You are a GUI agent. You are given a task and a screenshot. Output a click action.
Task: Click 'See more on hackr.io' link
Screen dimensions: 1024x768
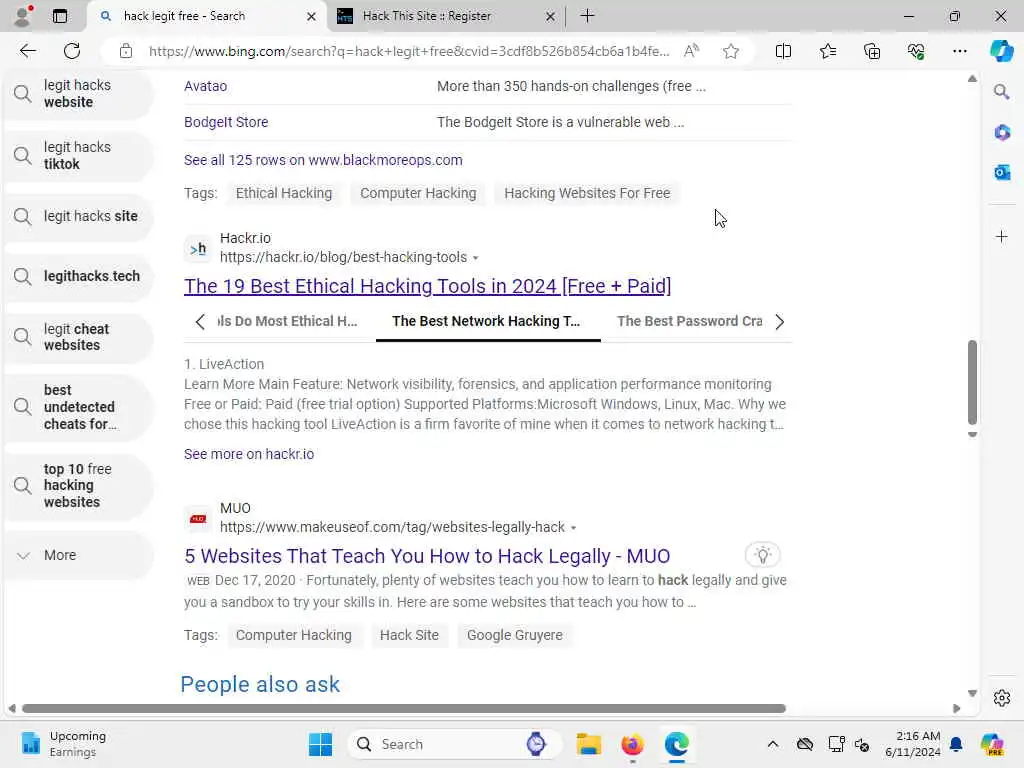[249, 454]
